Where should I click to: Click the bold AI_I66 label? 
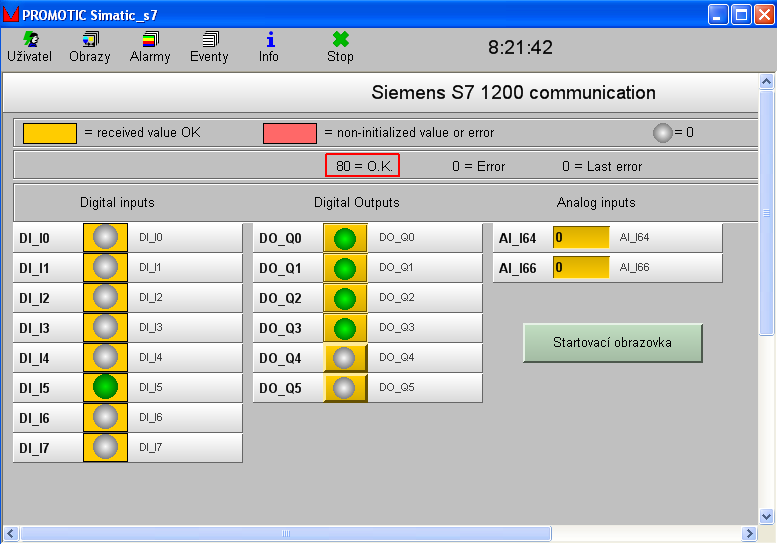click(x=517, y=268)
